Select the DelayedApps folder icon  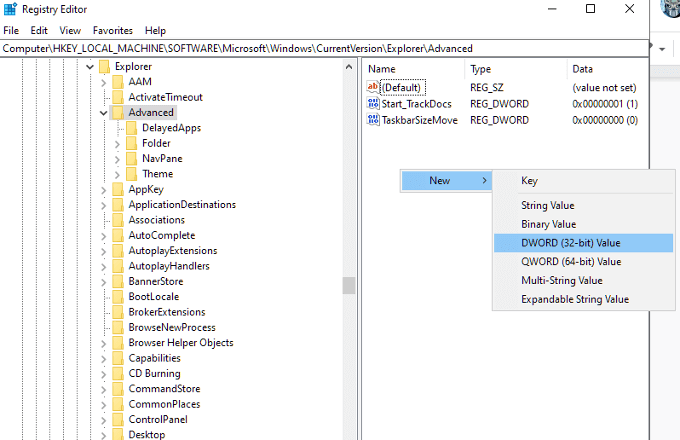pyautogui.click(x=131, y=128)
